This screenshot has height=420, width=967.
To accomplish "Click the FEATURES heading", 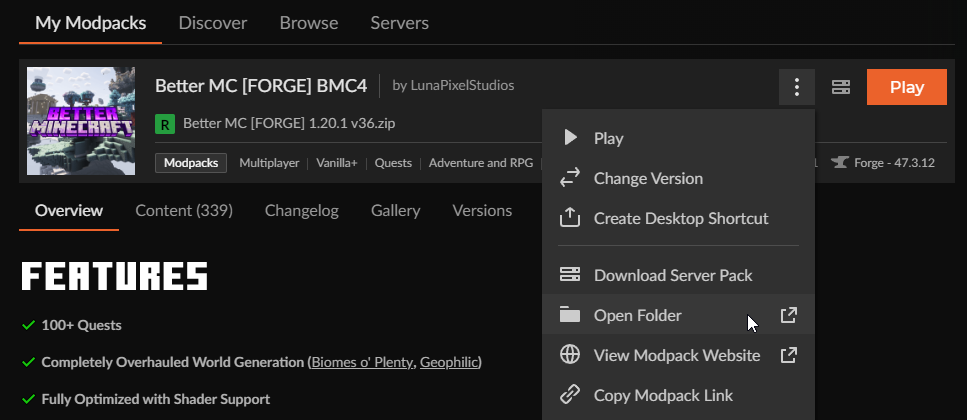I will (x=115, y=276).
